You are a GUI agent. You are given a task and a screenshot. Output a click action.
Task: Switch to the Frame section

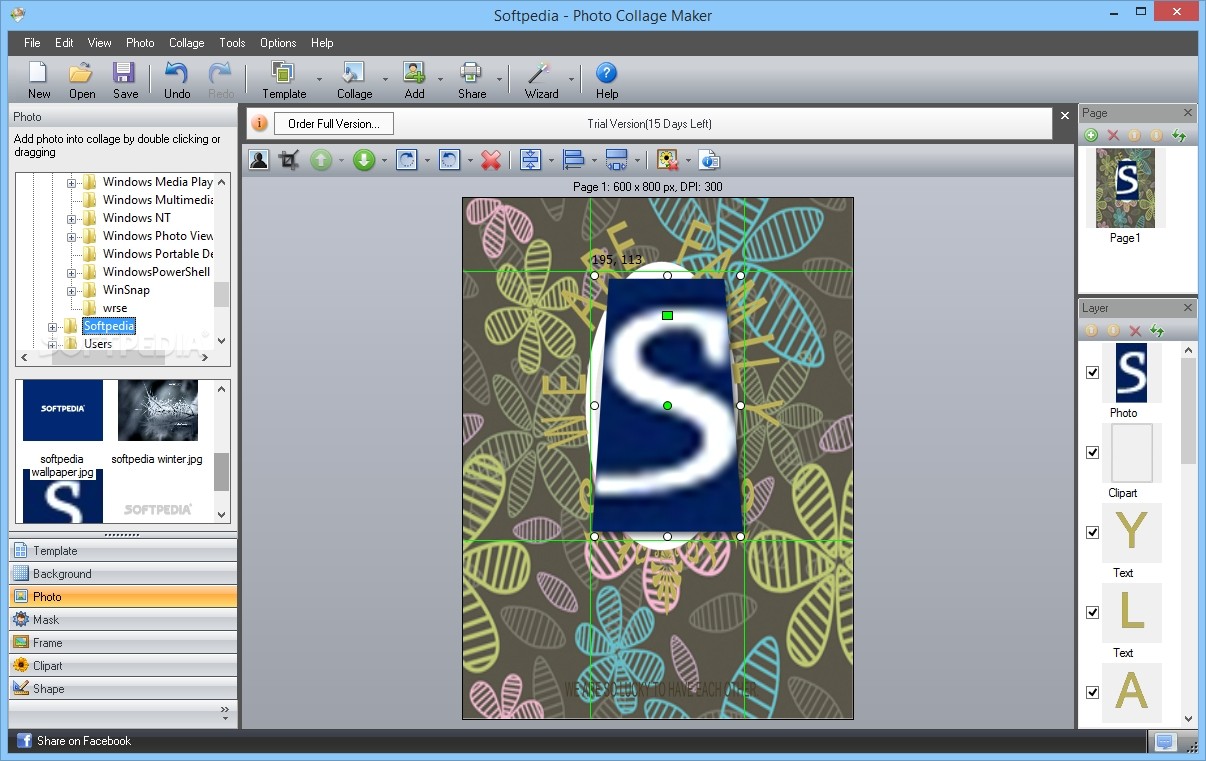click(x=123, y=643)
